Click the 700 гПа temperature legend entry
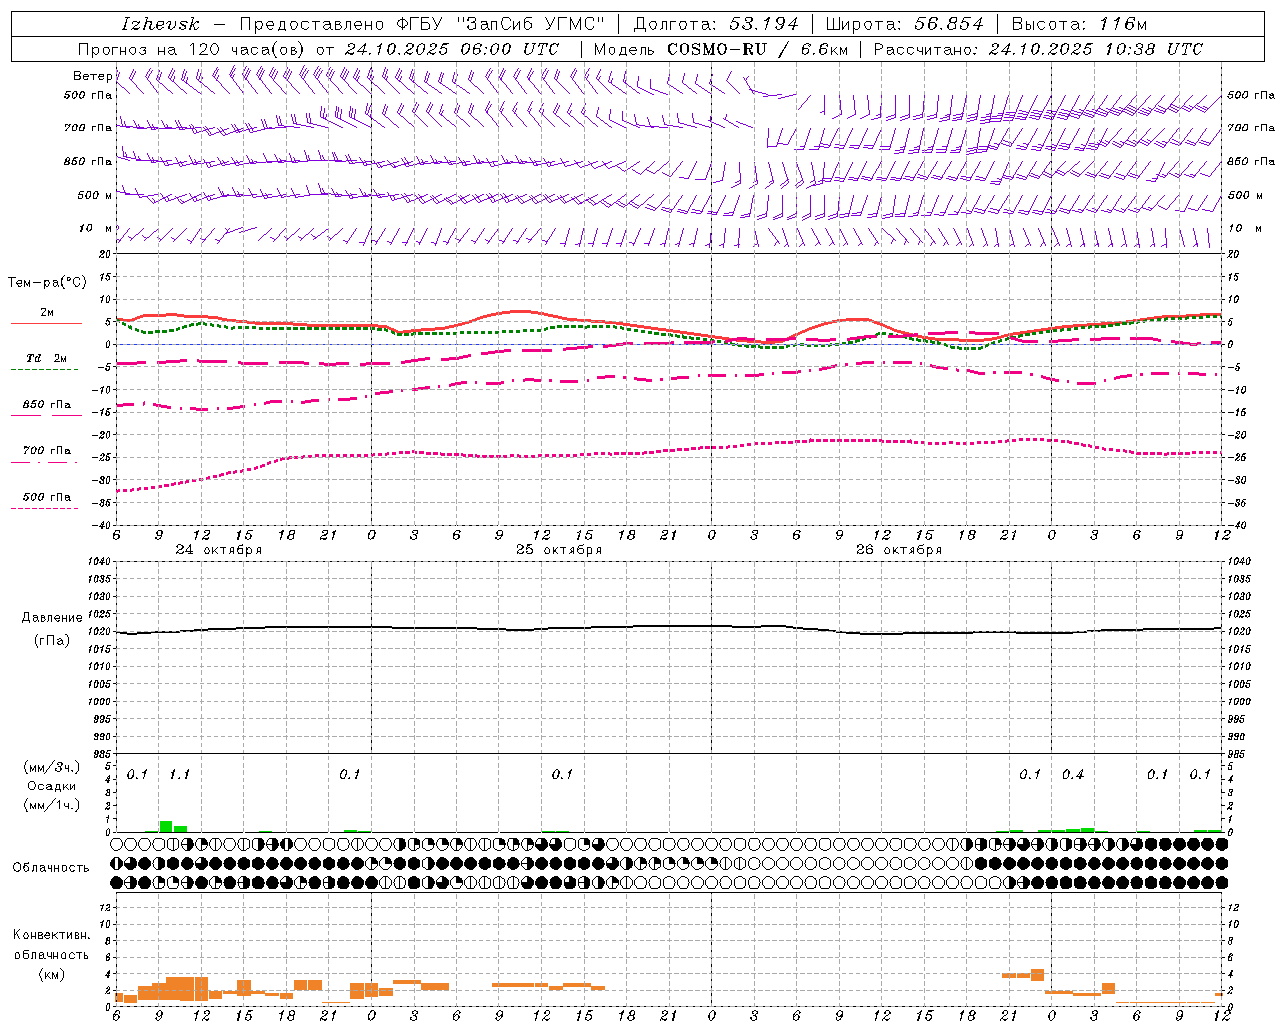 tap(46, 451)
